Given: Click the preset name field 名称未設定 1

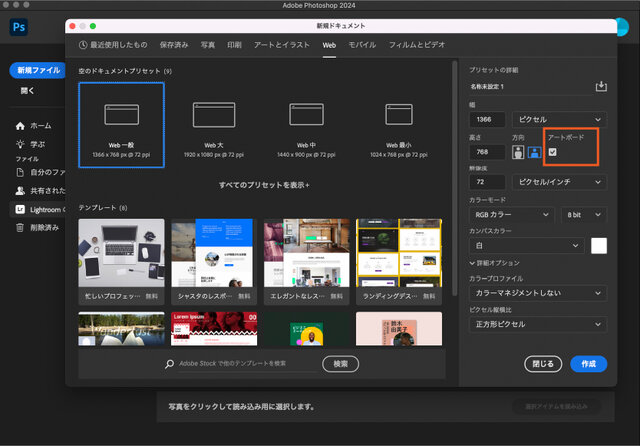Looking at the screenshot, I should coord(531,87).
